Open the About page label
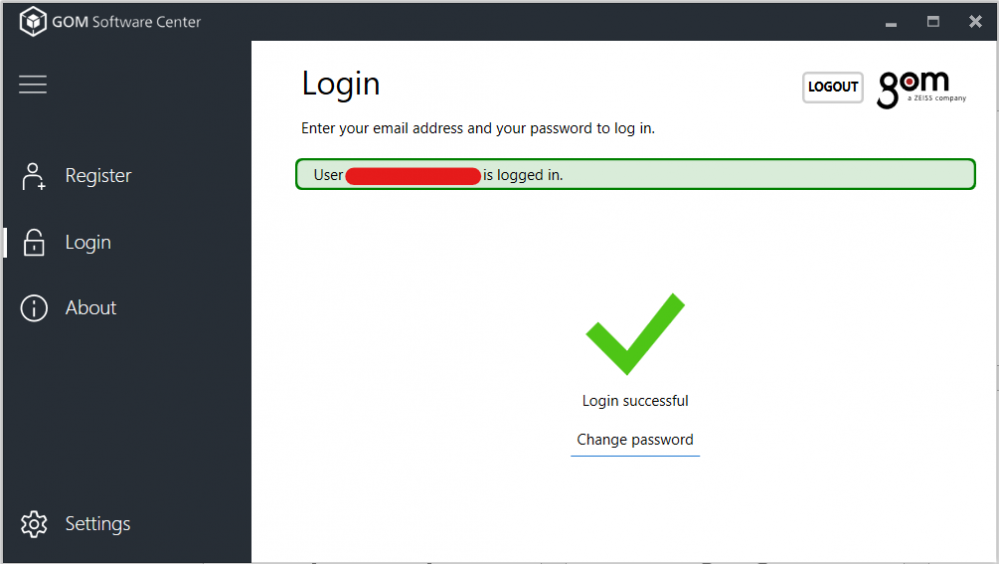 pyautogui.click(x=91, y=308)
